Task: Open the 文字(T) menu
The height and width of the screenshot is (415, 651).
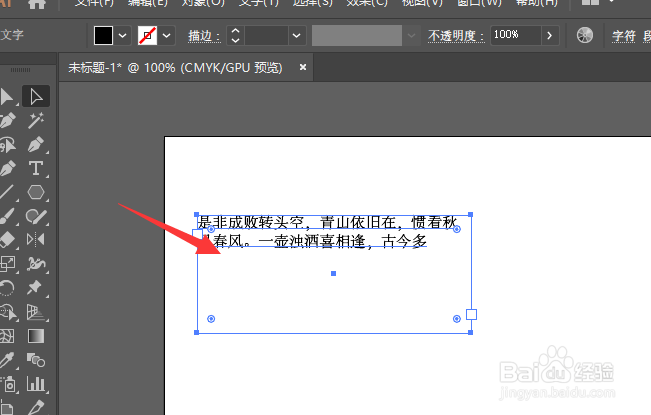Action: 258,3
